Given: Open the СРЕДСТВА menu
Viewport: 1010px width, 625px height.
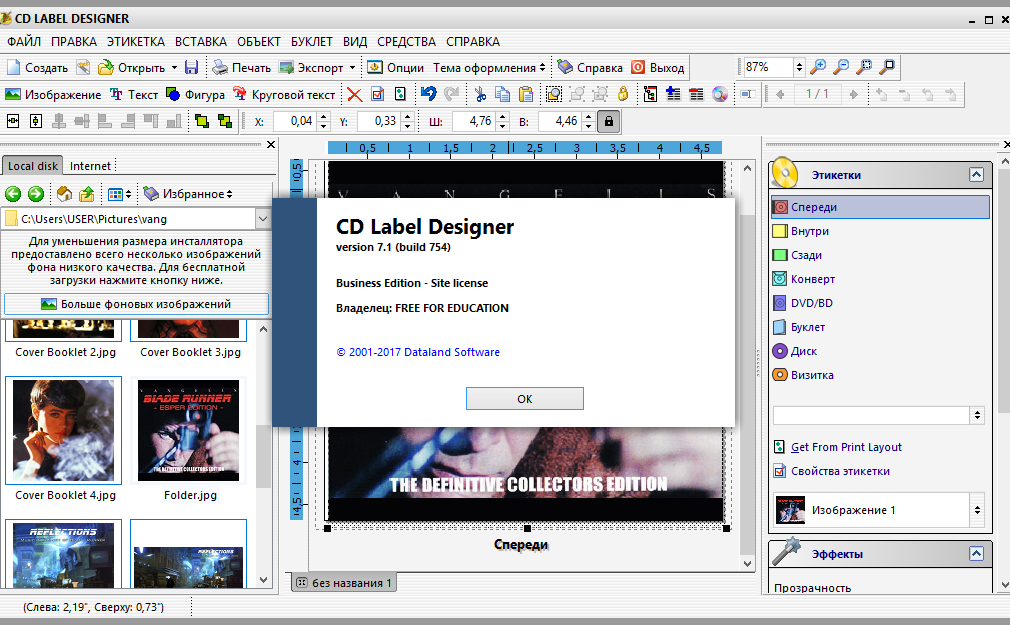Looking at the screenshot, I should coord(406,42).
